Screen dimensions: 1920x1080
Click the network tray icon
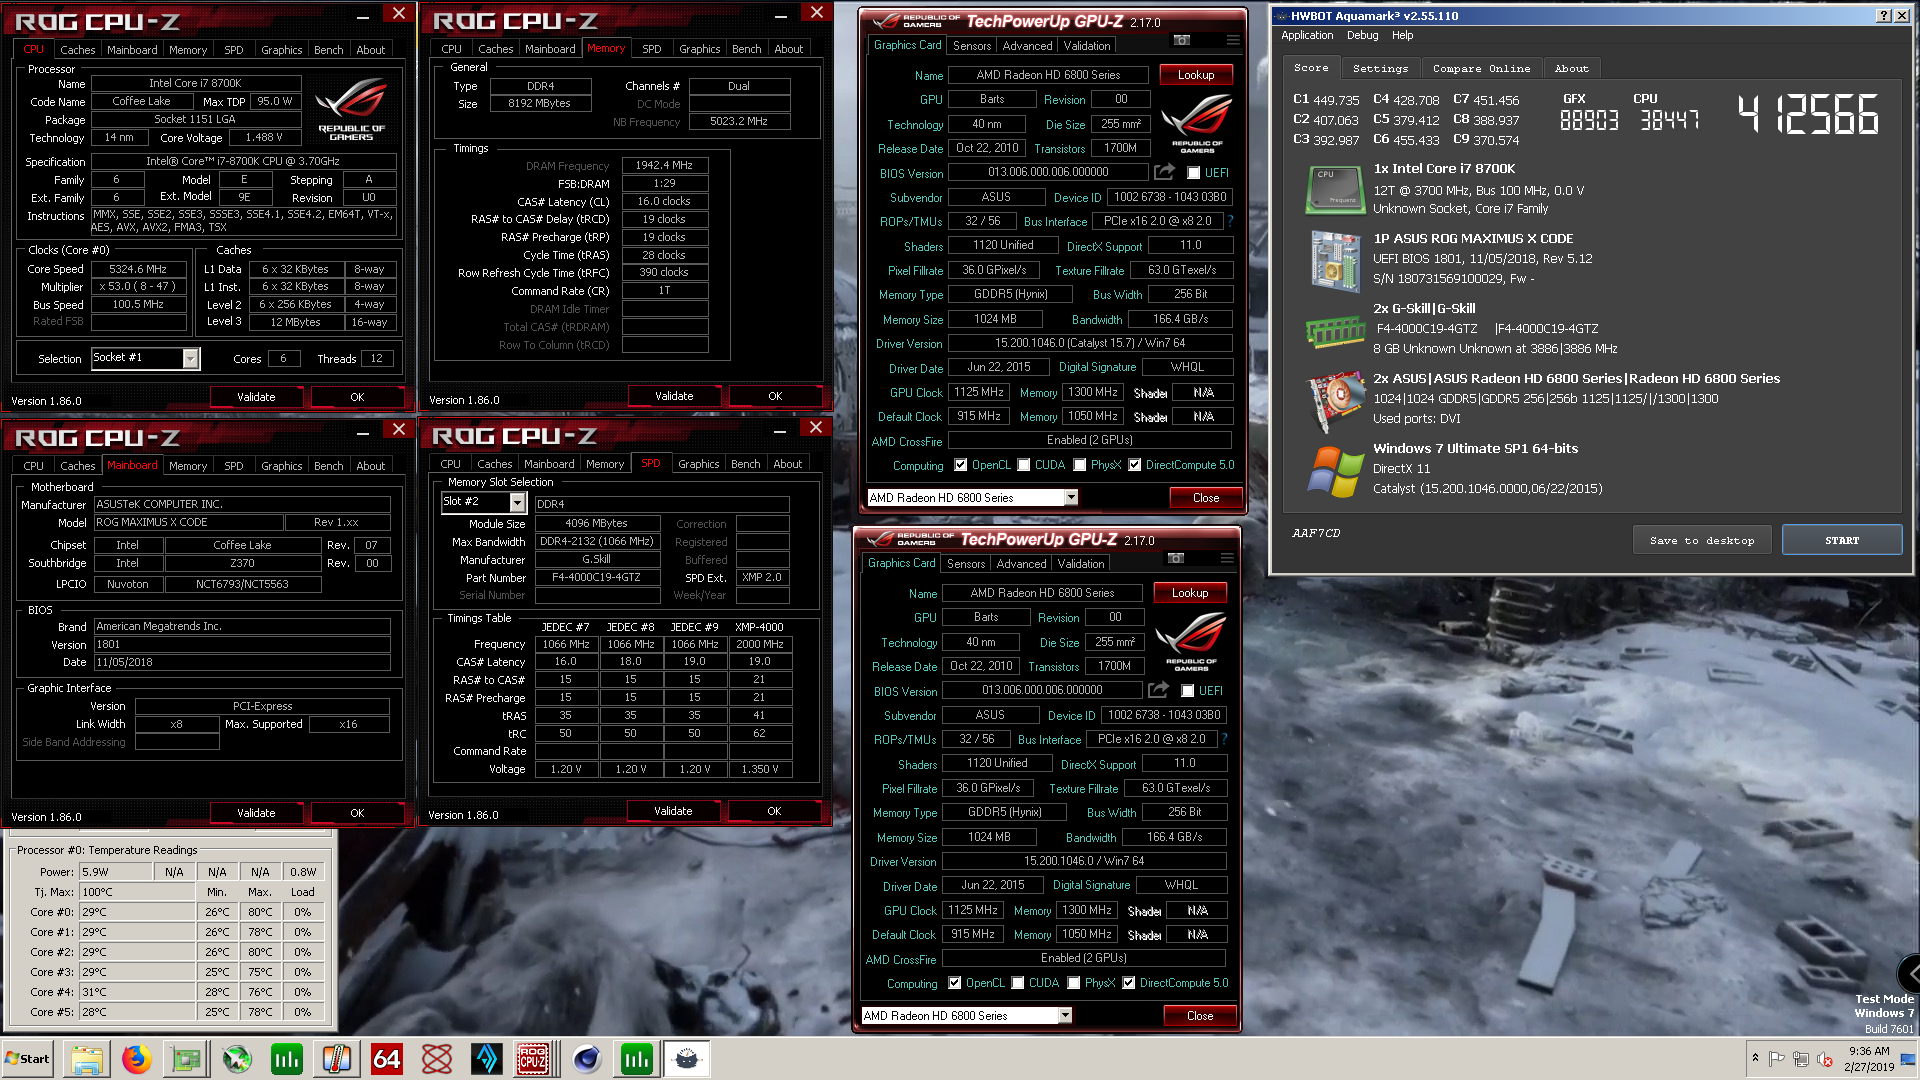[1801, 1059]
